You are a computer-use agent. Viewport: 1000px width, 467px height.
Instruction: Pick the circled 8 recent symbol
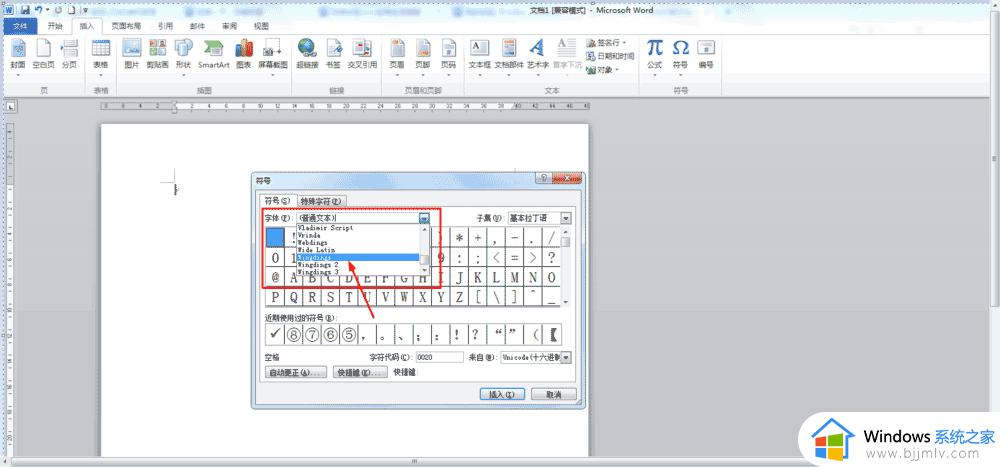tap(293, 334)
